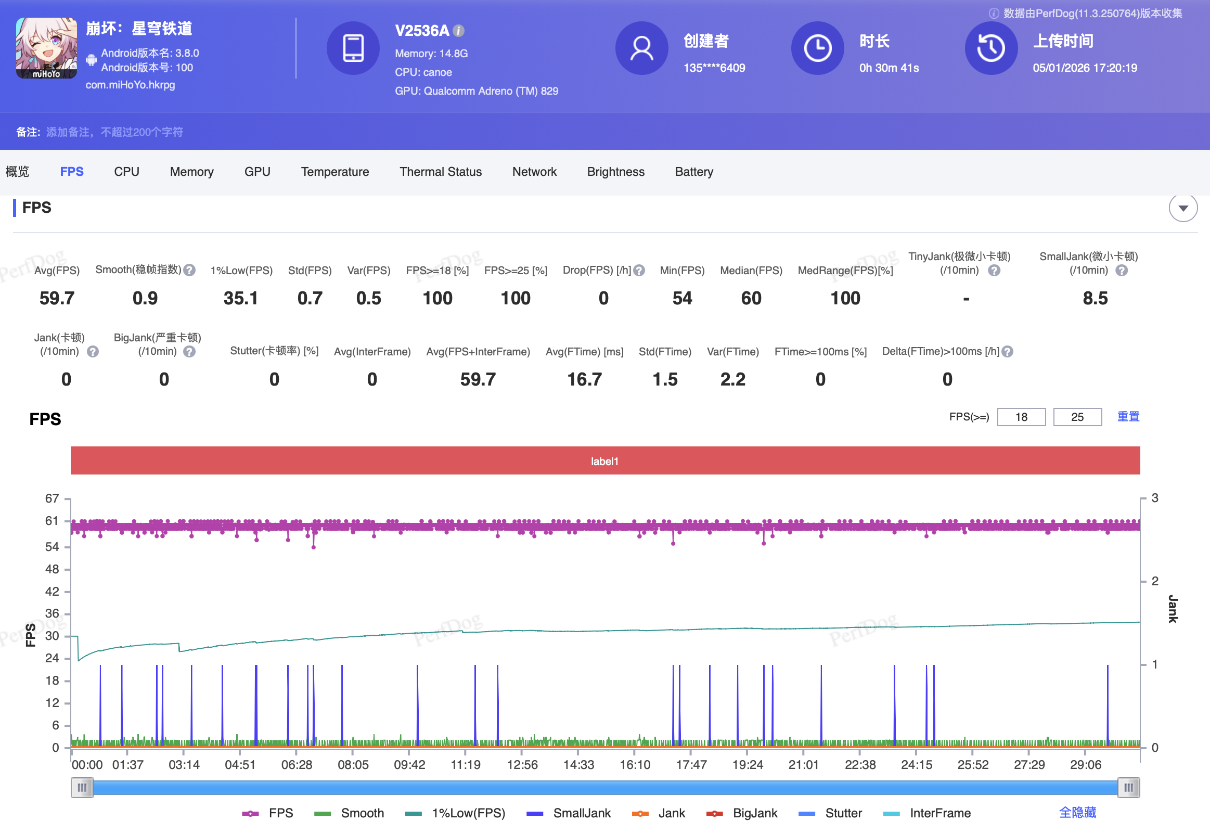Click the BigJank(严重卡顿) help icon
This screenshot has width=1210, height=821.
[189, 352]
